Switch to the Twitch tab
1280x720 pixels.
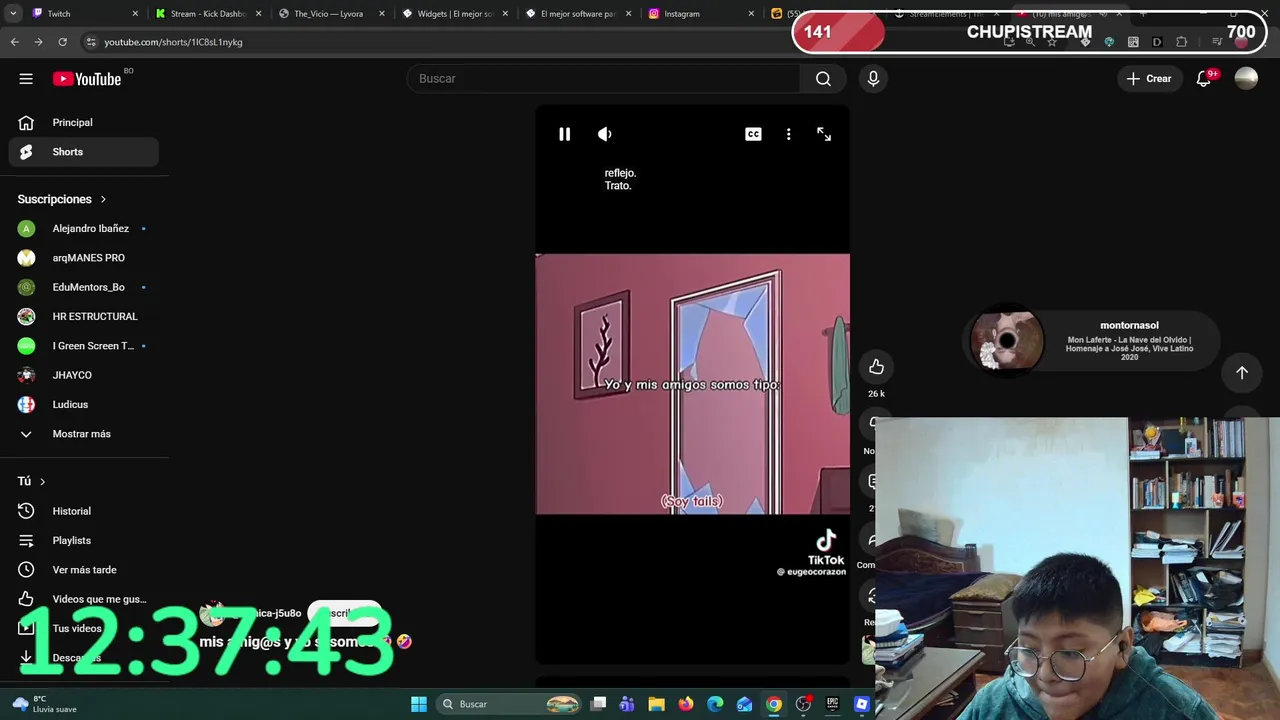(84, 14)
